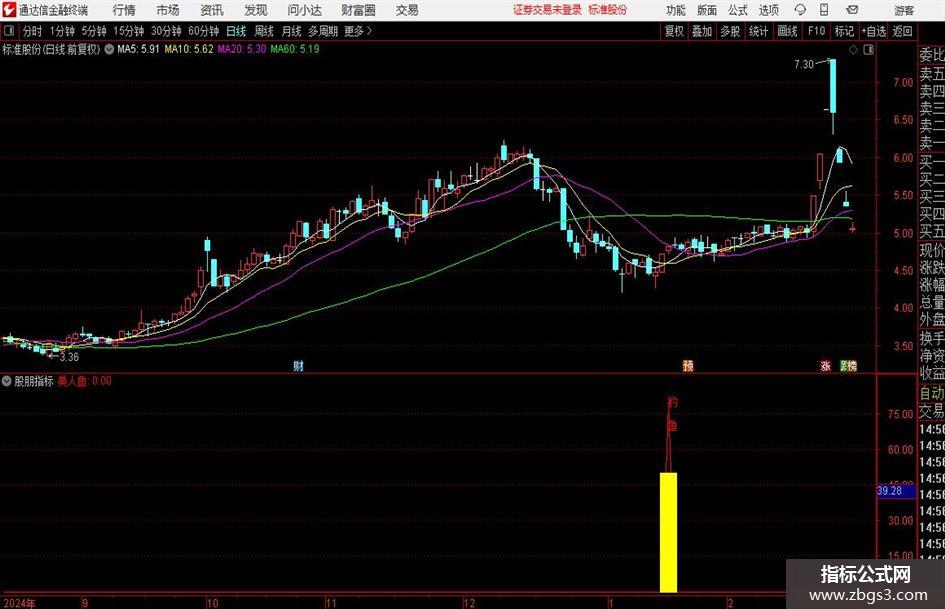Click the MA60: 5.19 label
The width and height of the screenshot is (945, 609).
coord(295,49)
